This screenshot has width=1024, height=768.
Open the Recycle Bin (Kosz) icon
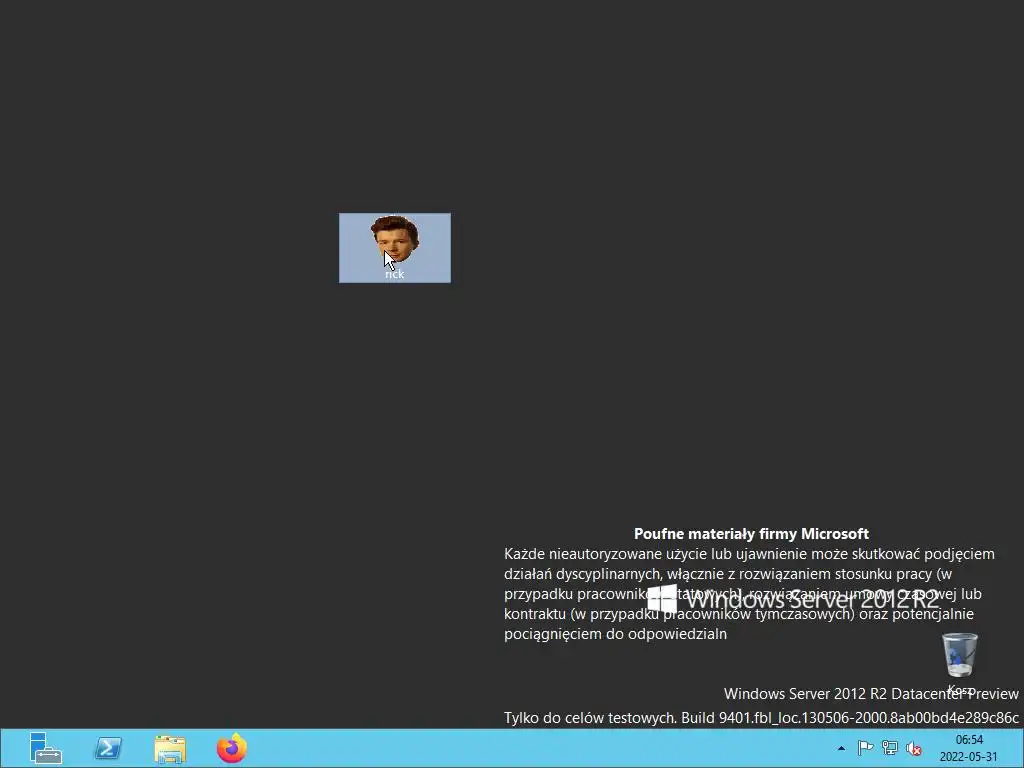point(960,662)
